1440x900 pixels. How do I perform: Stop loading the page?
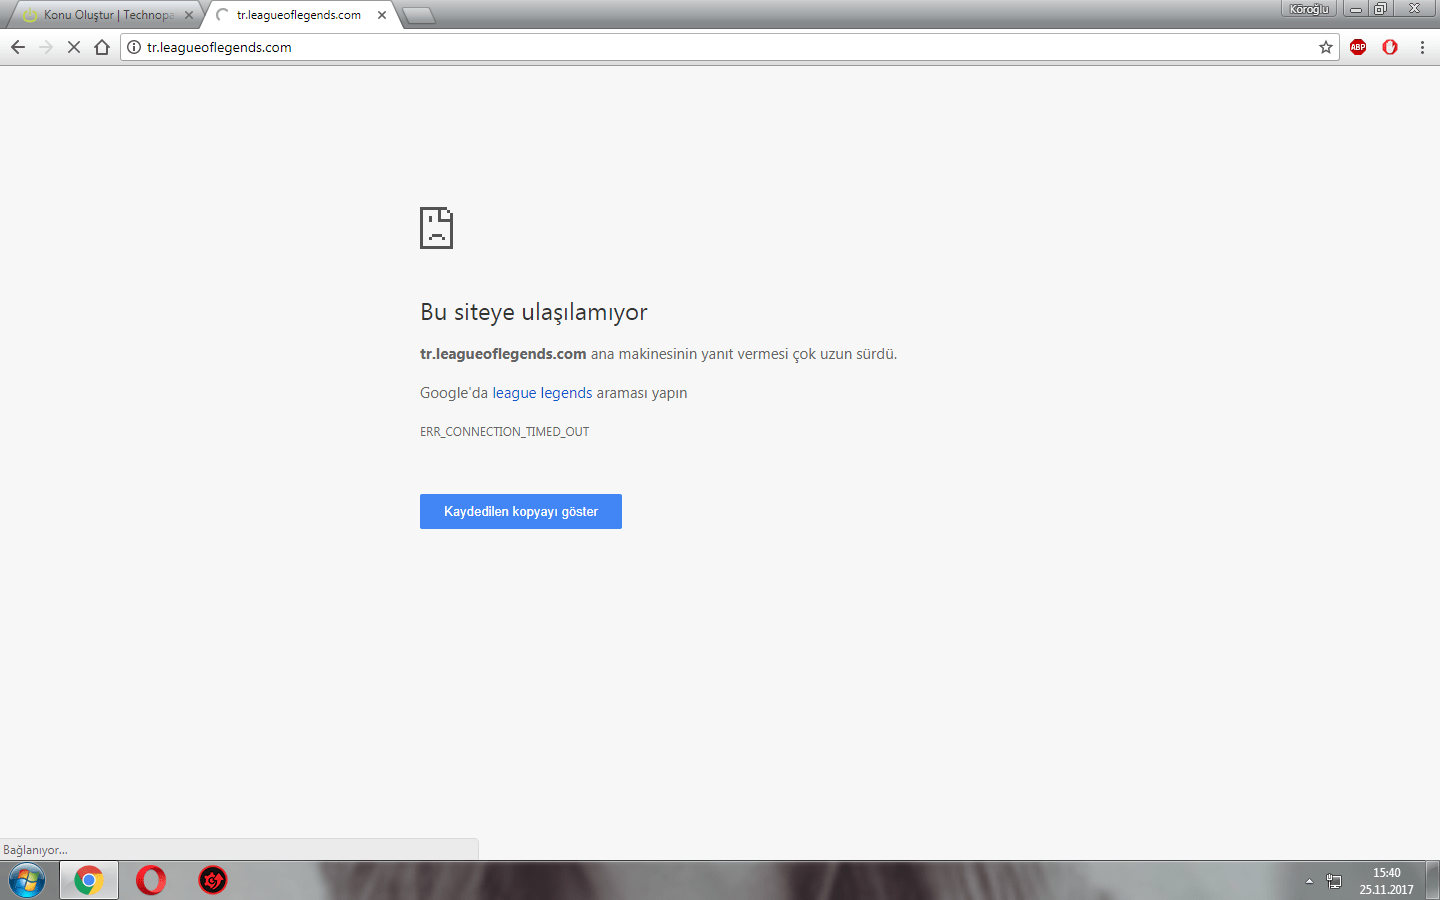coord(74,47)
